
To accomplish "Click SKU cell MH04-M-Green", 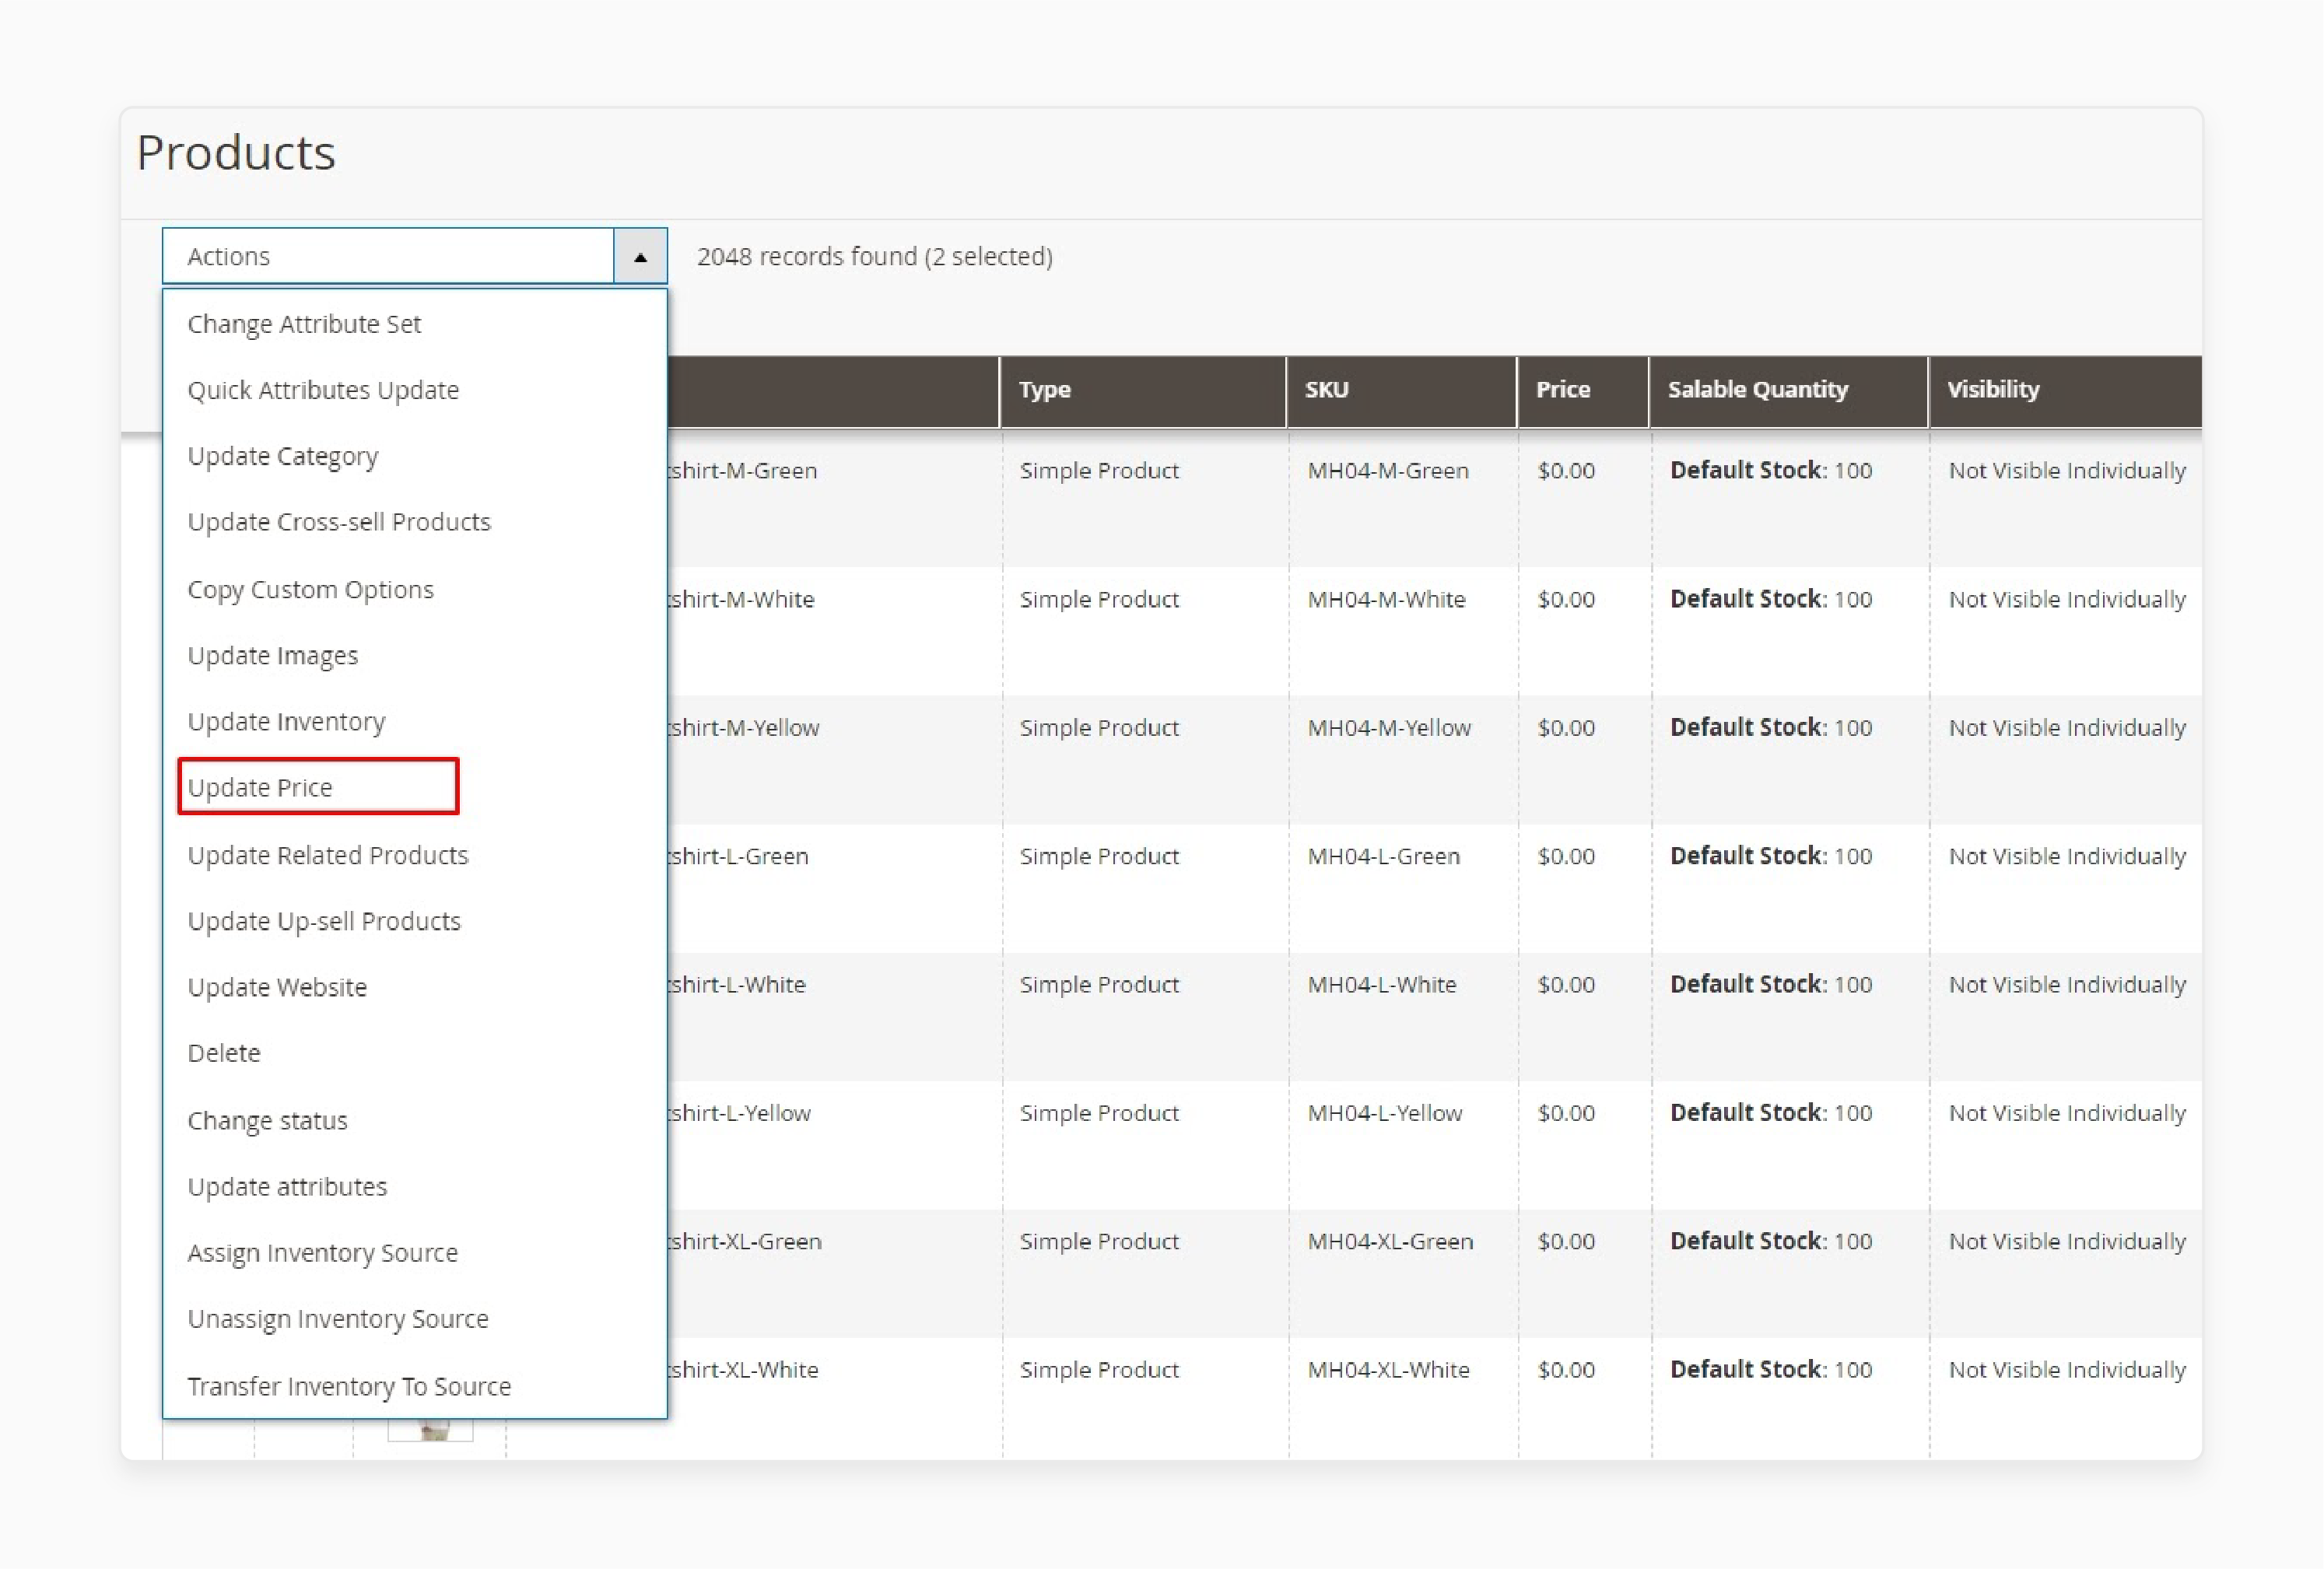I will (1388, 470).
